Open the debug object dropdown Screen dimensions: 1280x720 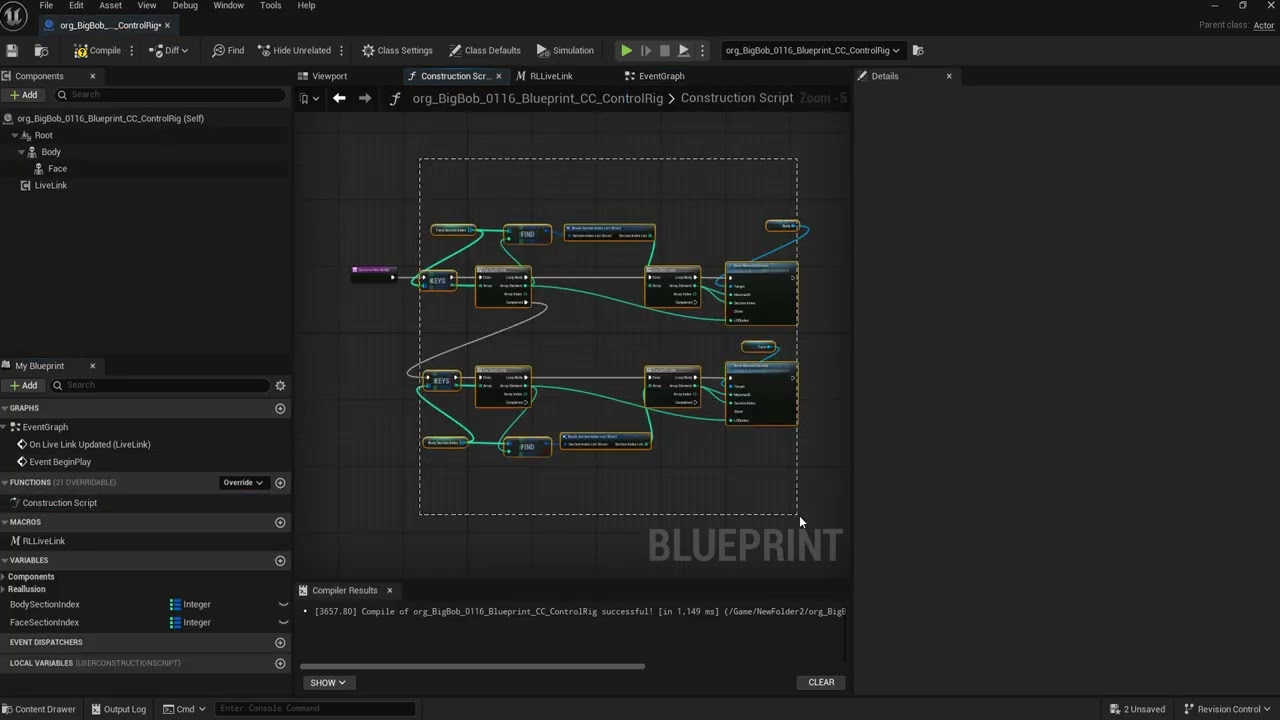click(812, 50)
